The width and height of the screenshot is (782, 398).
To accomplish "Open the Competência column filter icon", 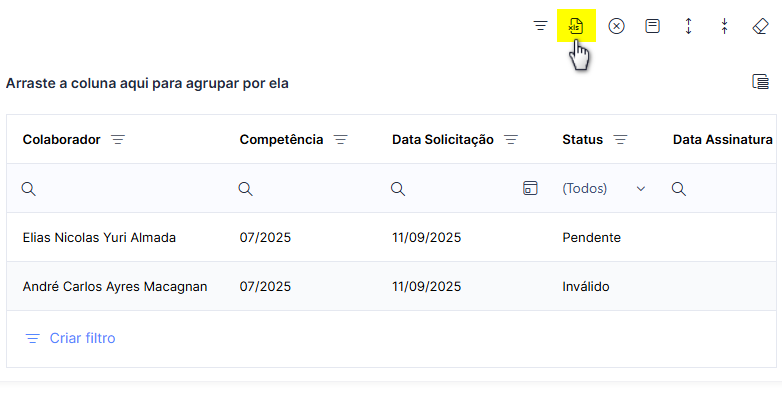I will 341,140.
